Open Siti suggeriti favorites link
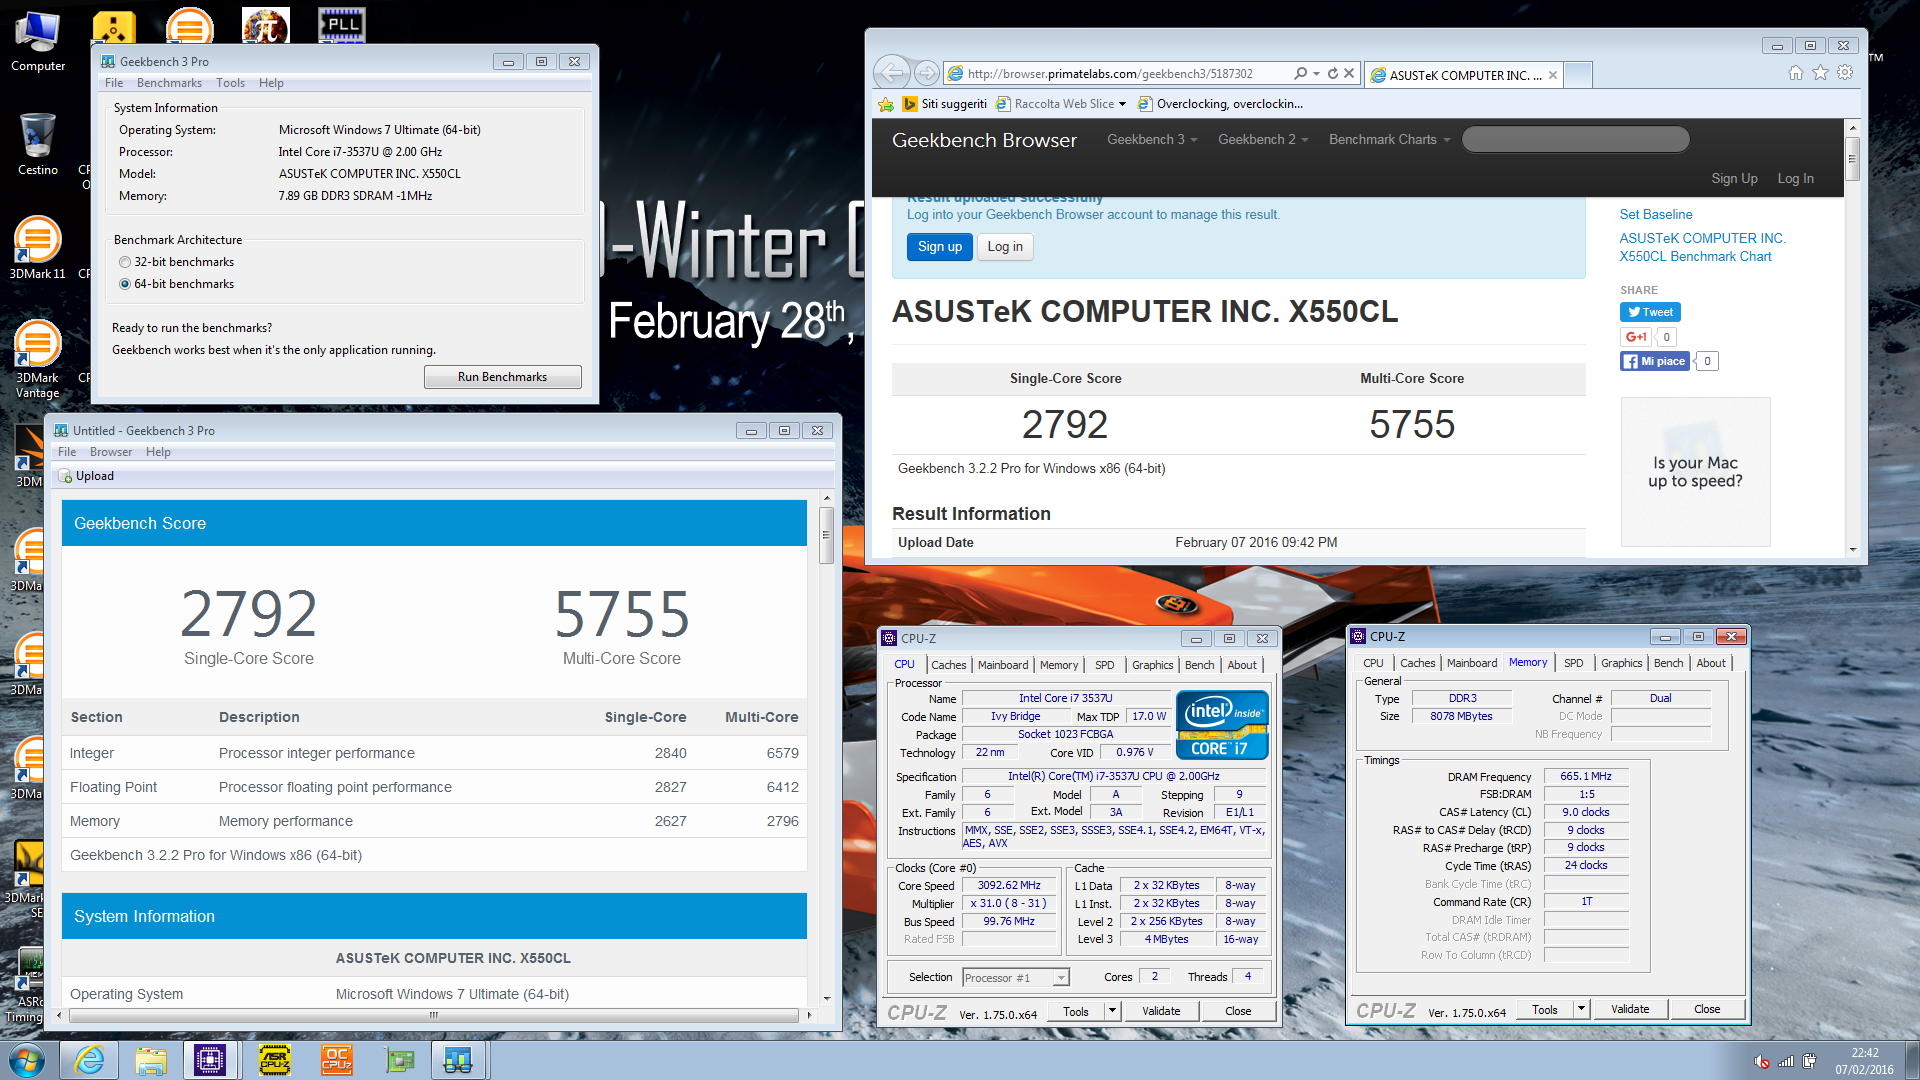The height and width of the screenshot is (1080, 1920). (x=944, y=104)
